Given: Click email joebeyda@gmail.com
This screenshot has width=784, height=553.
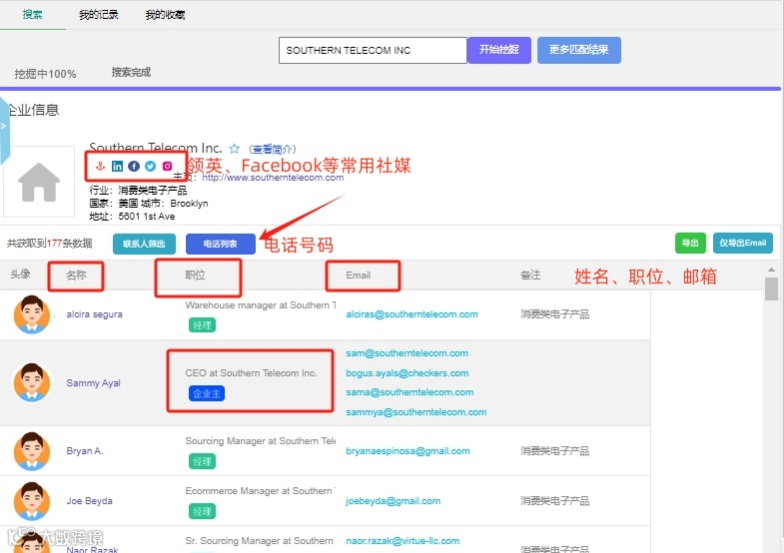Looking at the screenshot, I should point(393,501).
